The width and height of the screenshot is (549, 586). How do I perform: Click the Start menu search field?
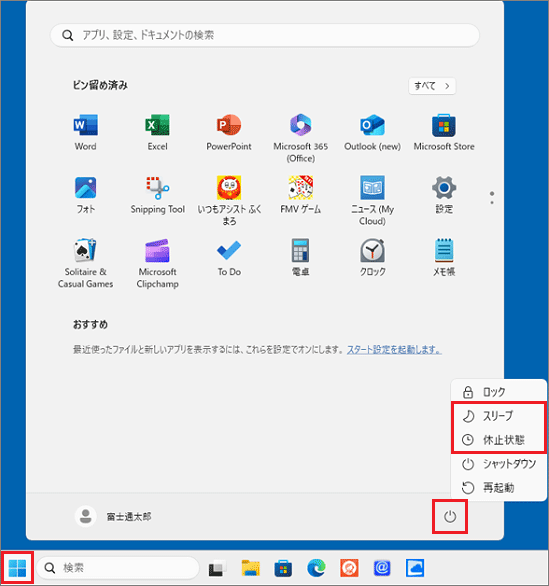click(x=265, y=35)
